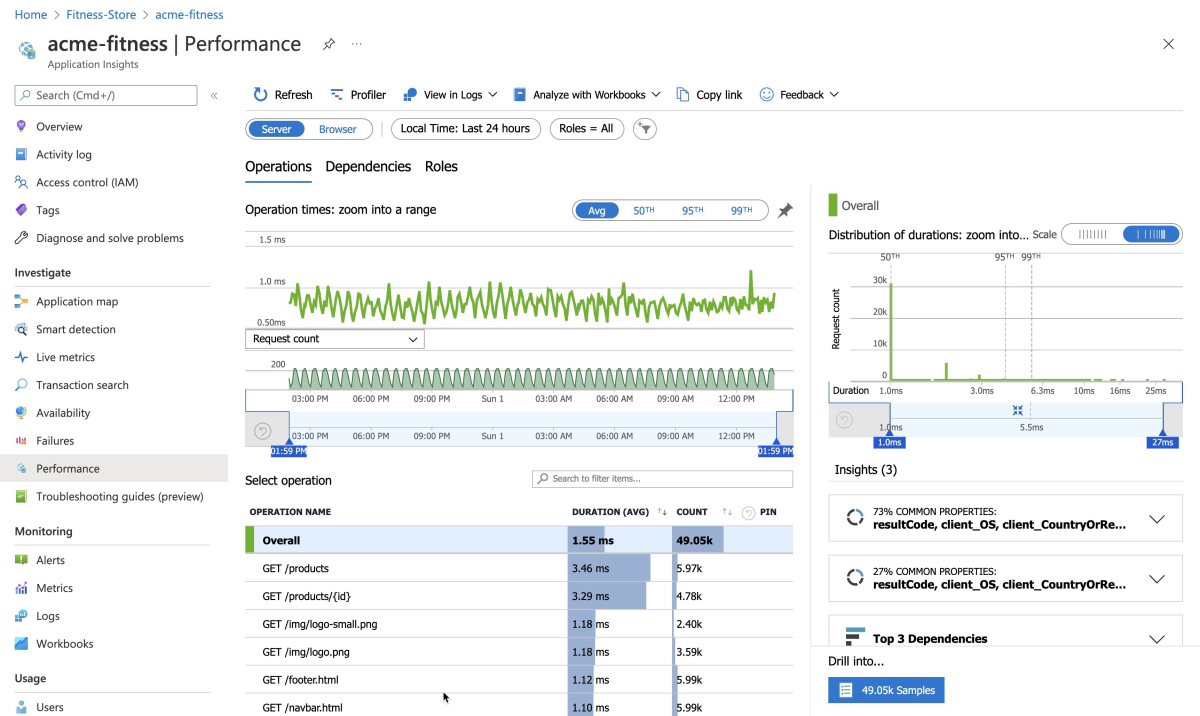Image resolution: width=1200 pixels, height=716 pixels.
Task: Click the search to filter items field
Action: click(662, 479)
